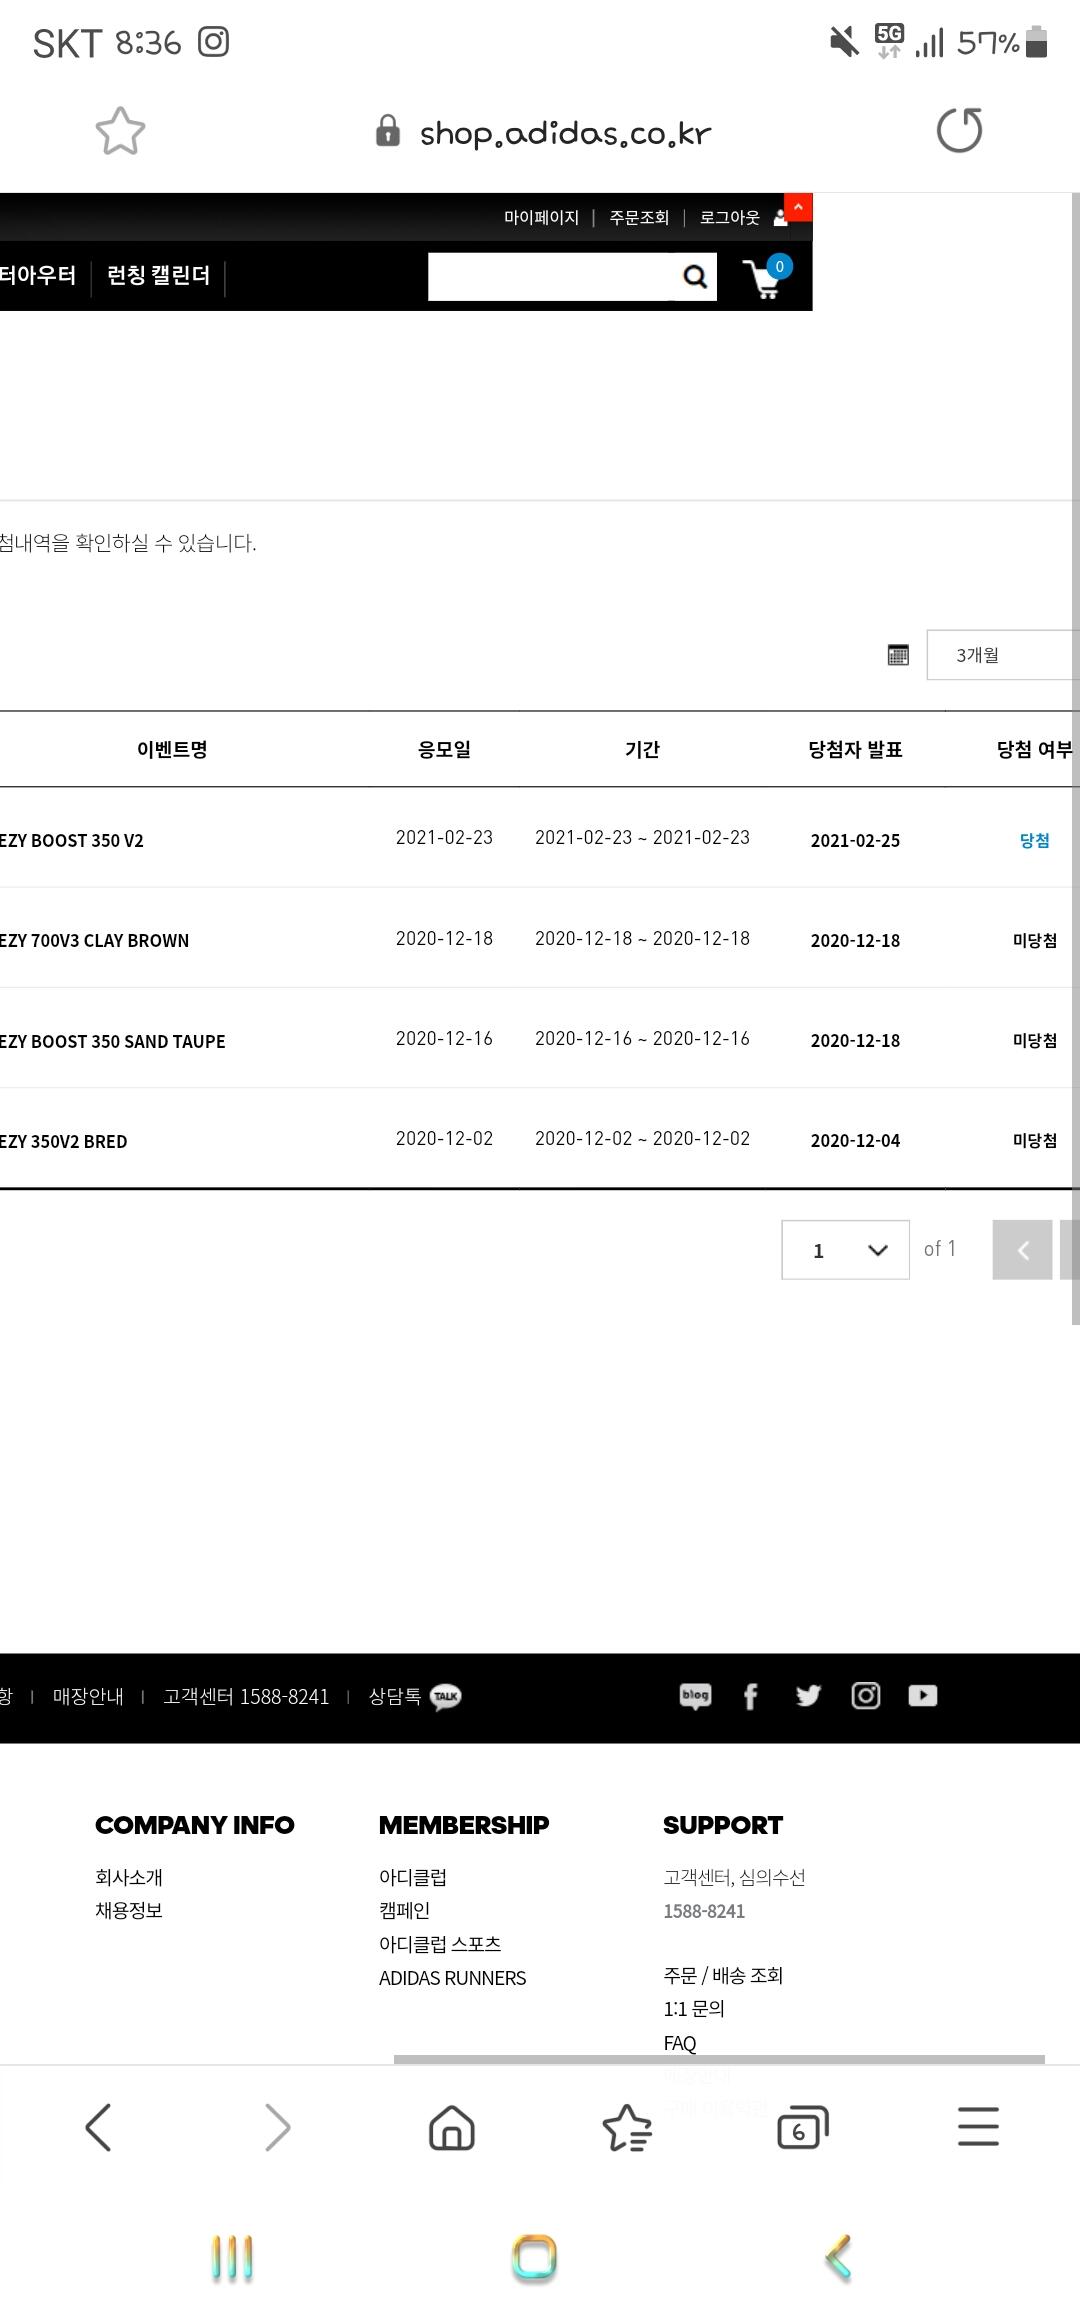Click EZY 350V2 BRED event name

coord(64,1141)
